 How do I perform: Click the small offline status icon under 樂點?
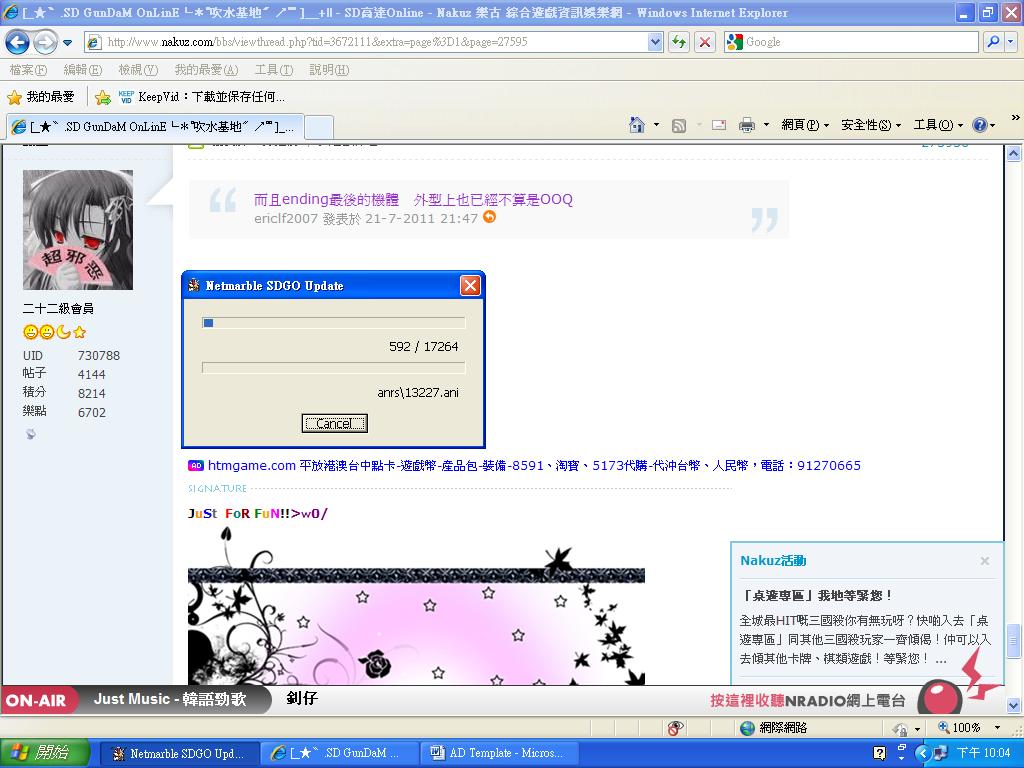30,434
